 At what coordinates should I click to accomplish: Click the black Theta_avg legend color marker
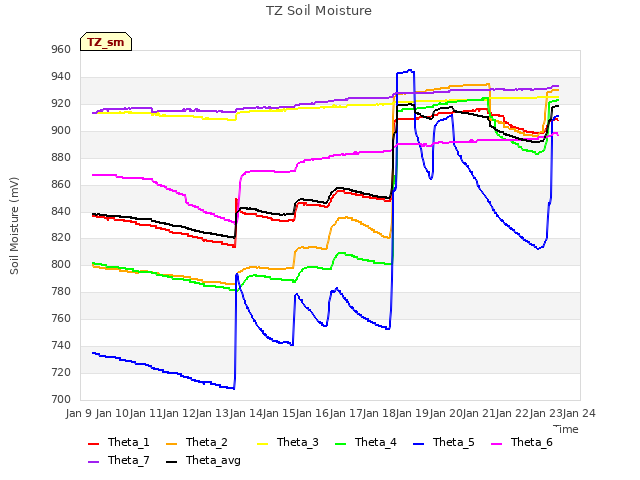coord(171,462)
